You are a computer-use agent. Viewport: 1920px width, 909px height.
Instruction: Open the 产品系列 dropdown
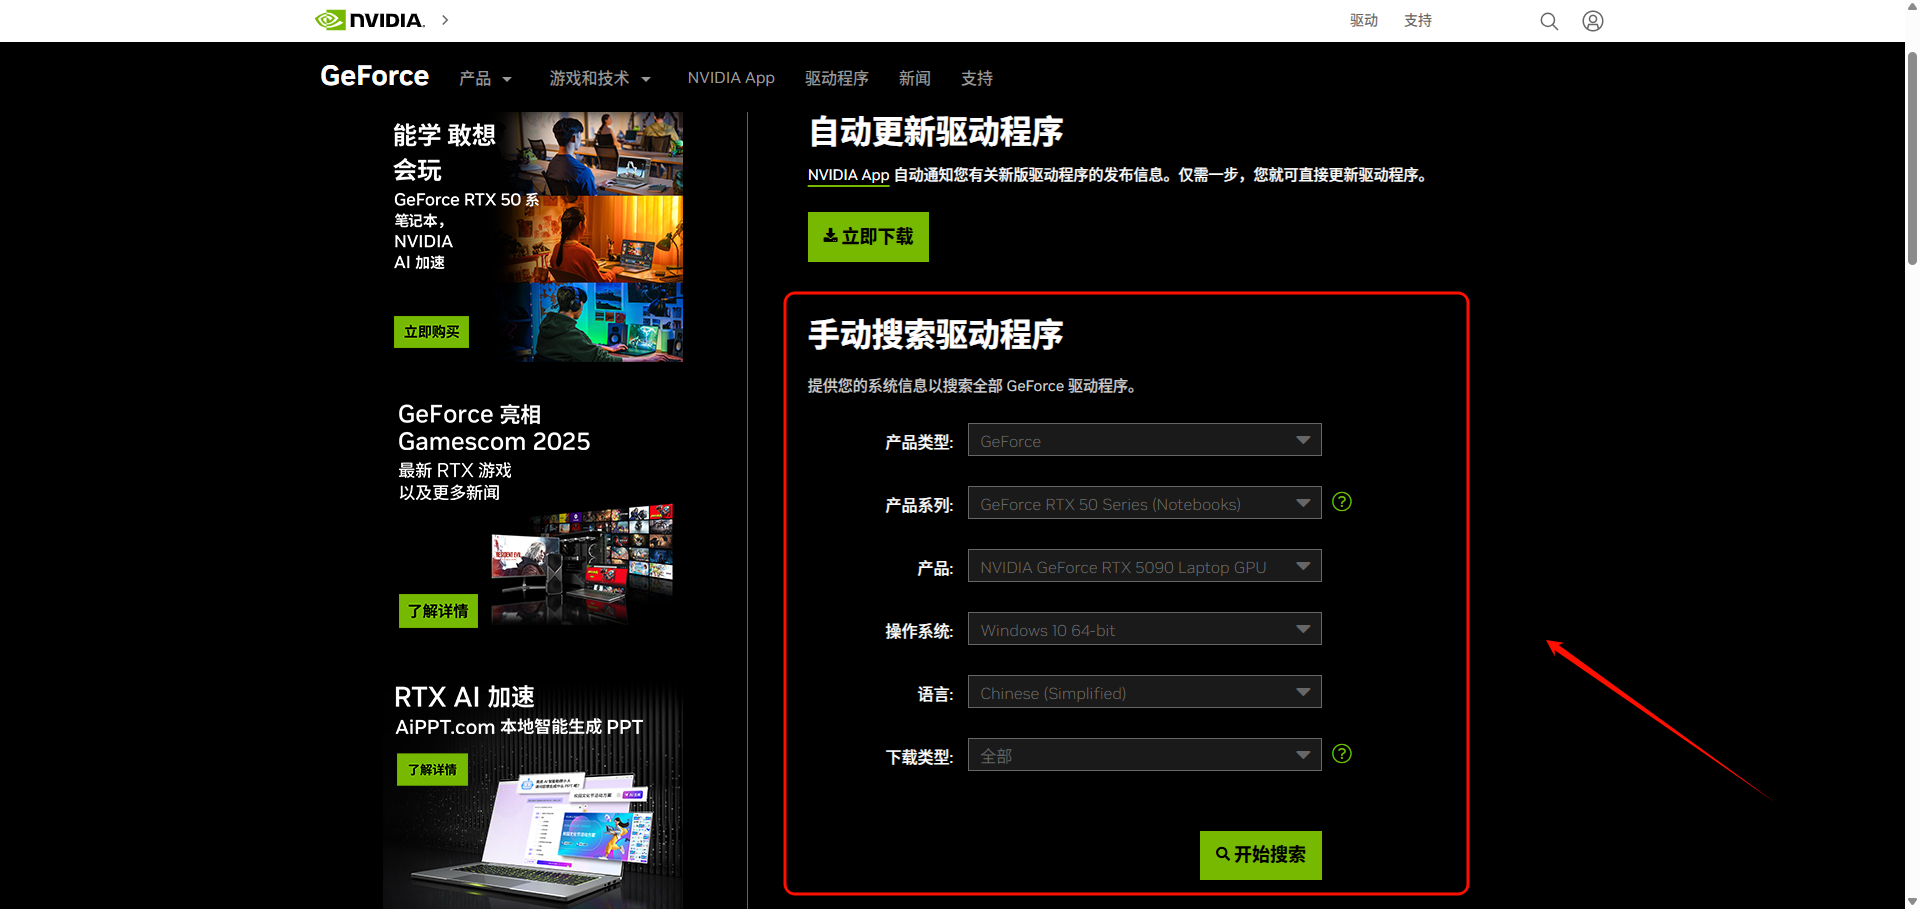1144,503
